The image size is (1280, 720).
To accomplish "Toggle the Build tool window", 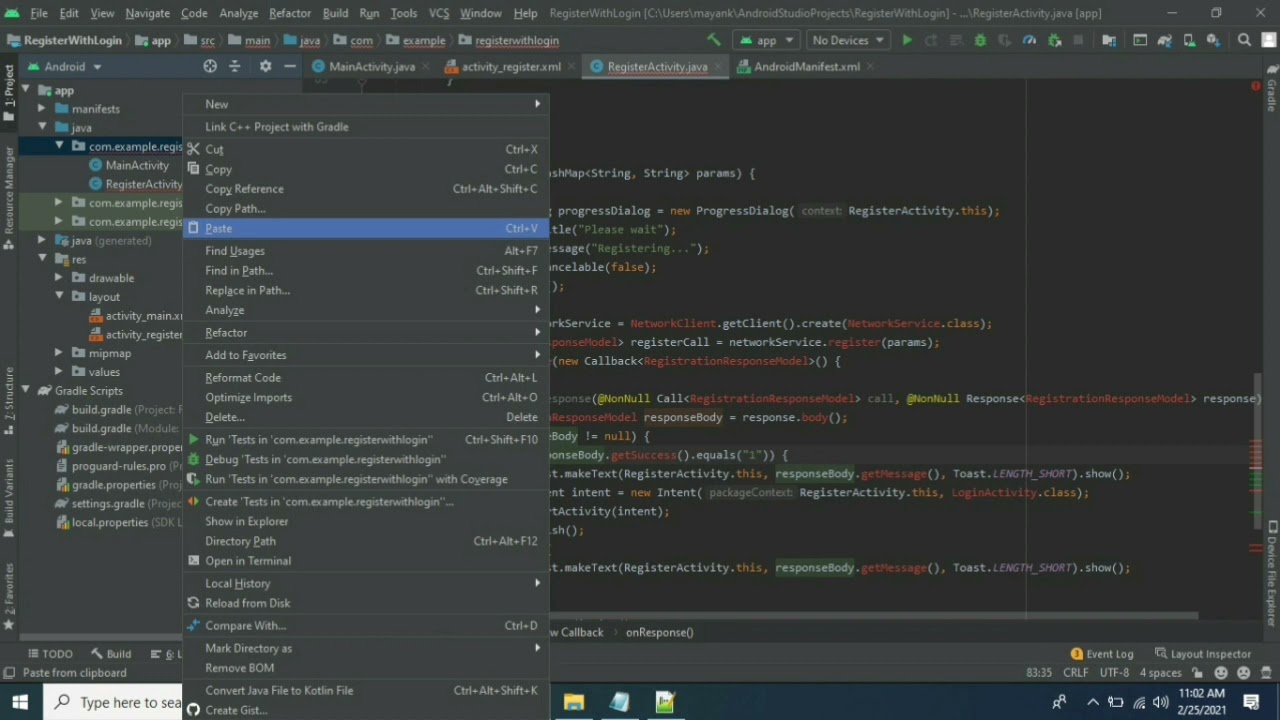I will (112, 654).
